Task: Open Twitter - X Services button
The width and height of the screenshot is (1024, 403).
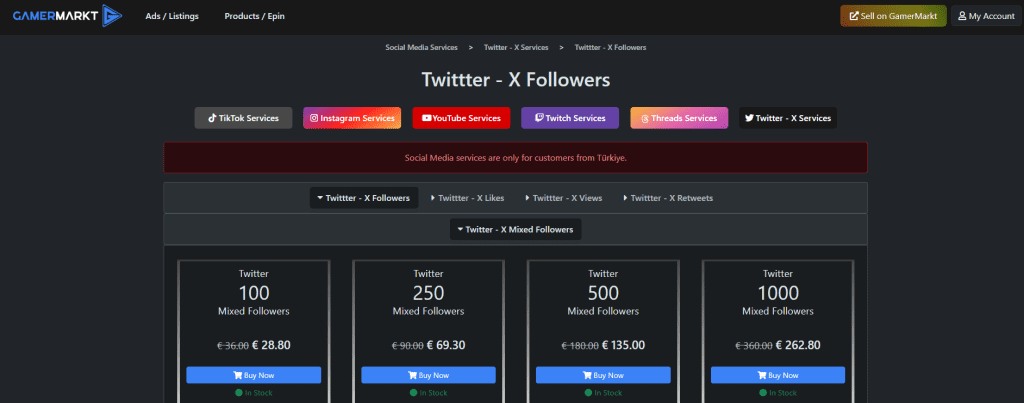Action: tap(788, 118)
